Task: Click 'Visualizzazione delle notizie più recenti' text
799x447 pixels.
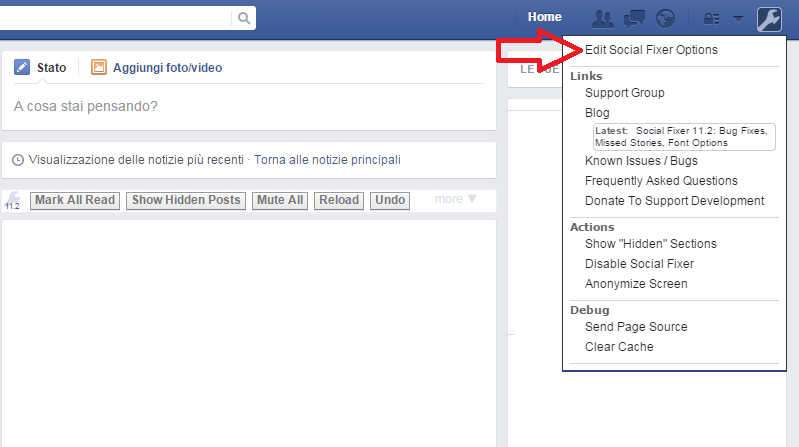Action: pos(136,160)
